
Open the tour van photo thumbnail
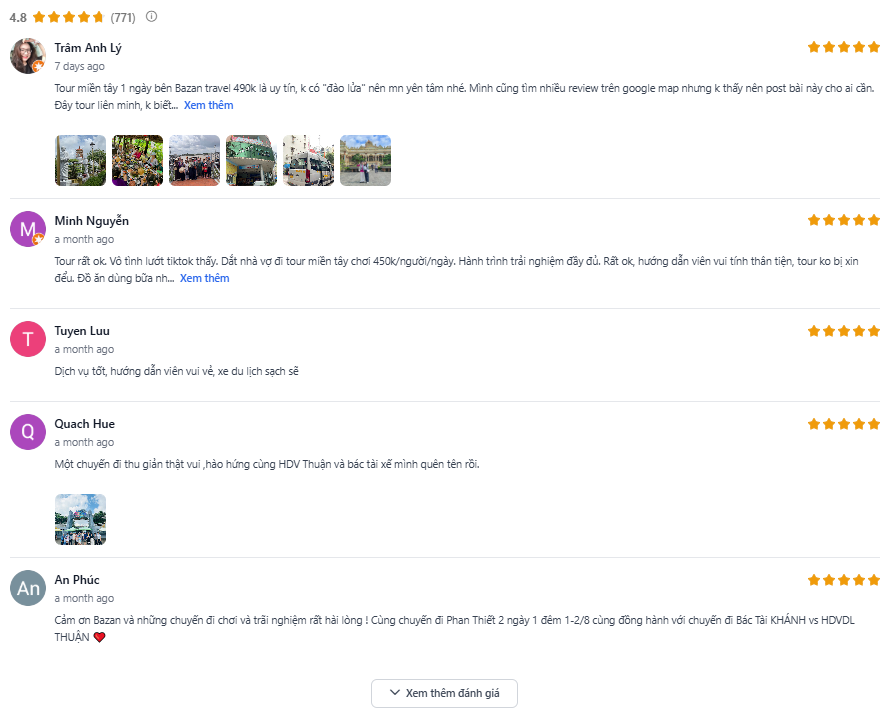pos(308,160)
